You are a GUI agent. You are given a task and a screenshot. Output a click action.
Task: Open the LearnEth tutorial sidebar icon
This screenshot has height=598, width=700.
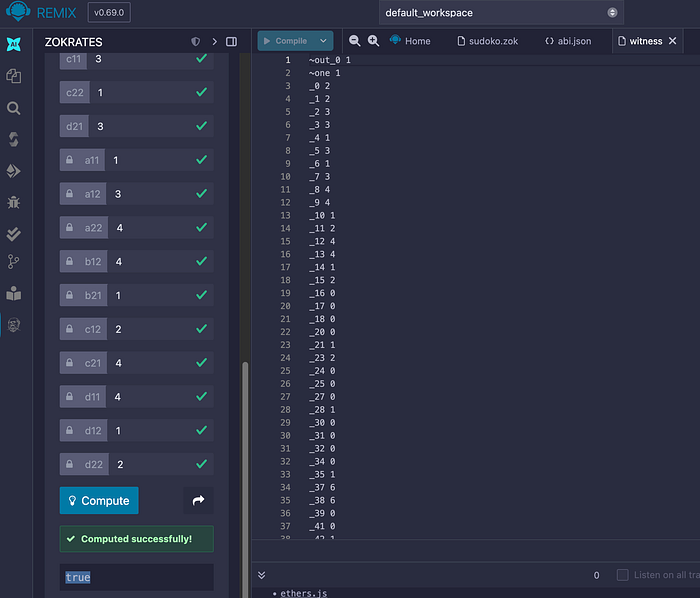[13, 293]
